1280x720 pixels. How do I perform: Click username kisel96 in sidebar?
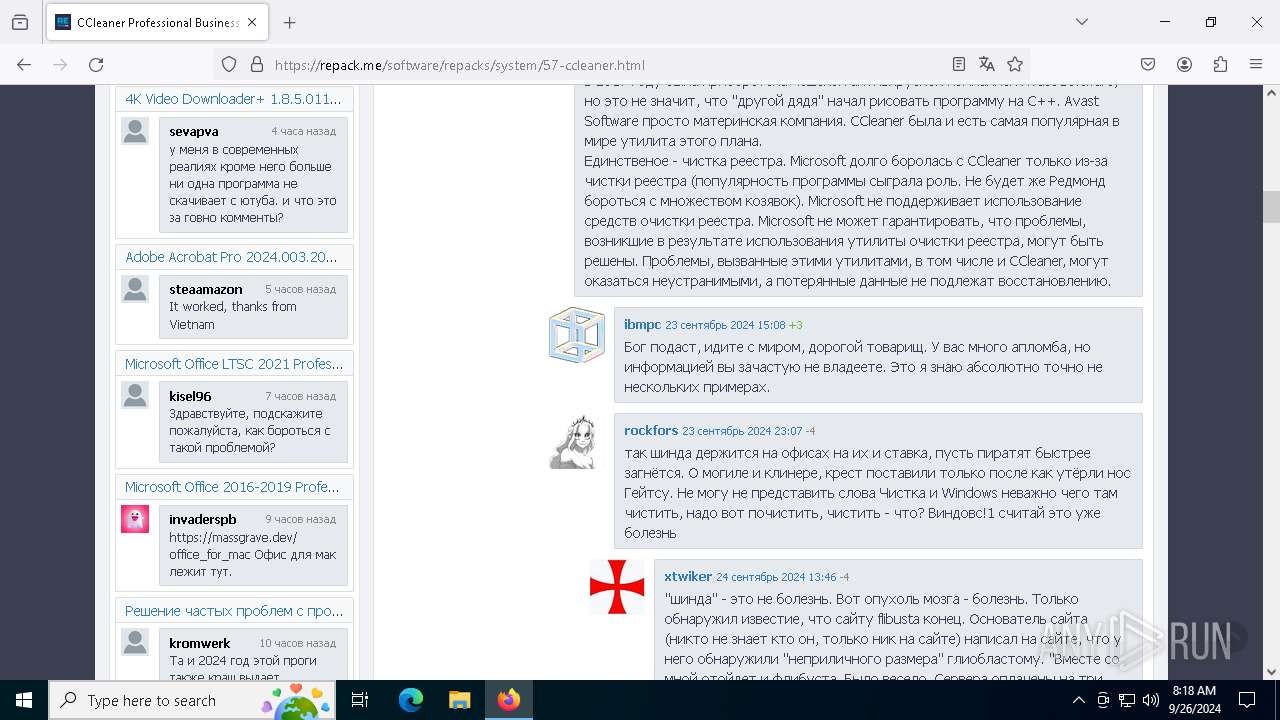click(x=190, y=396)
